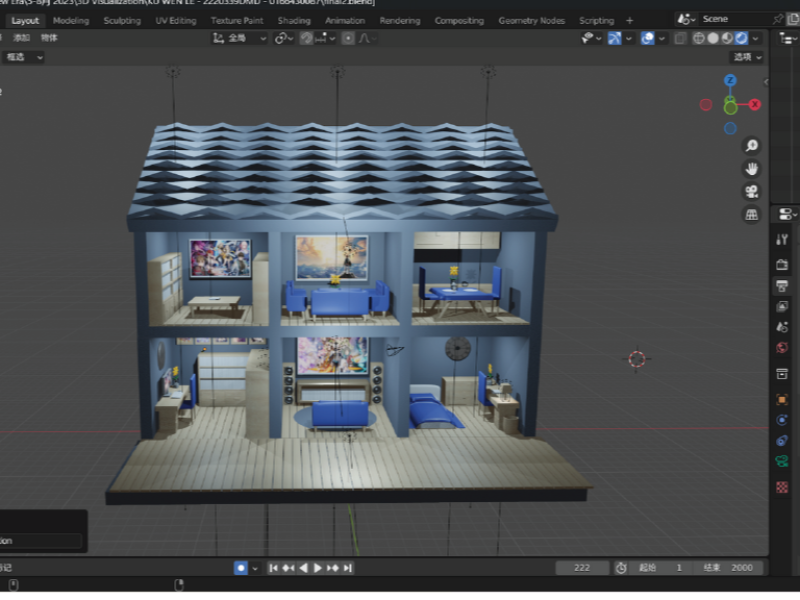
Task: Open the Render properties tab
Action: click(782, 264)
